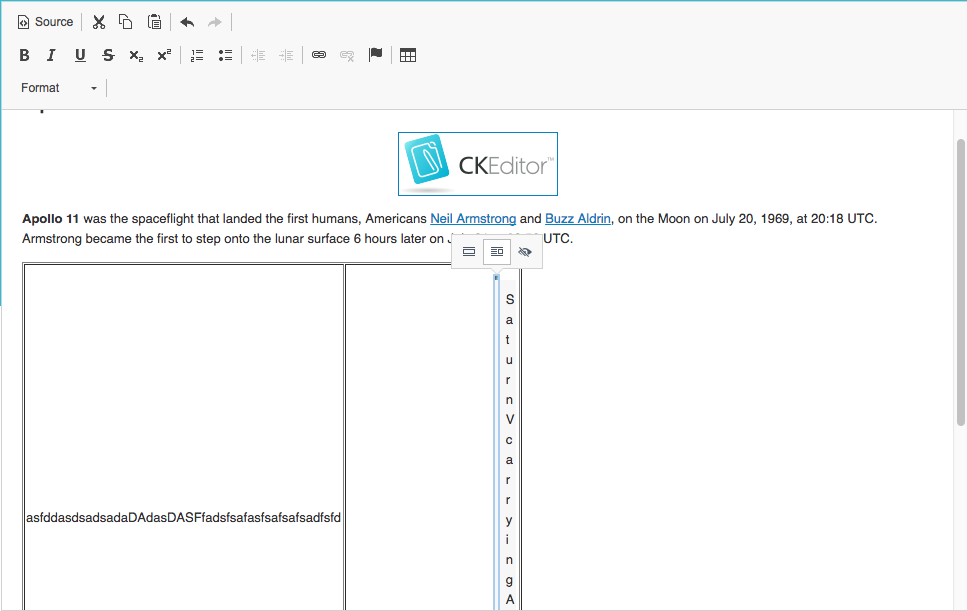967x611 pixels.
Task: Toggle Subscript formatting
Action: coord(136,55)
